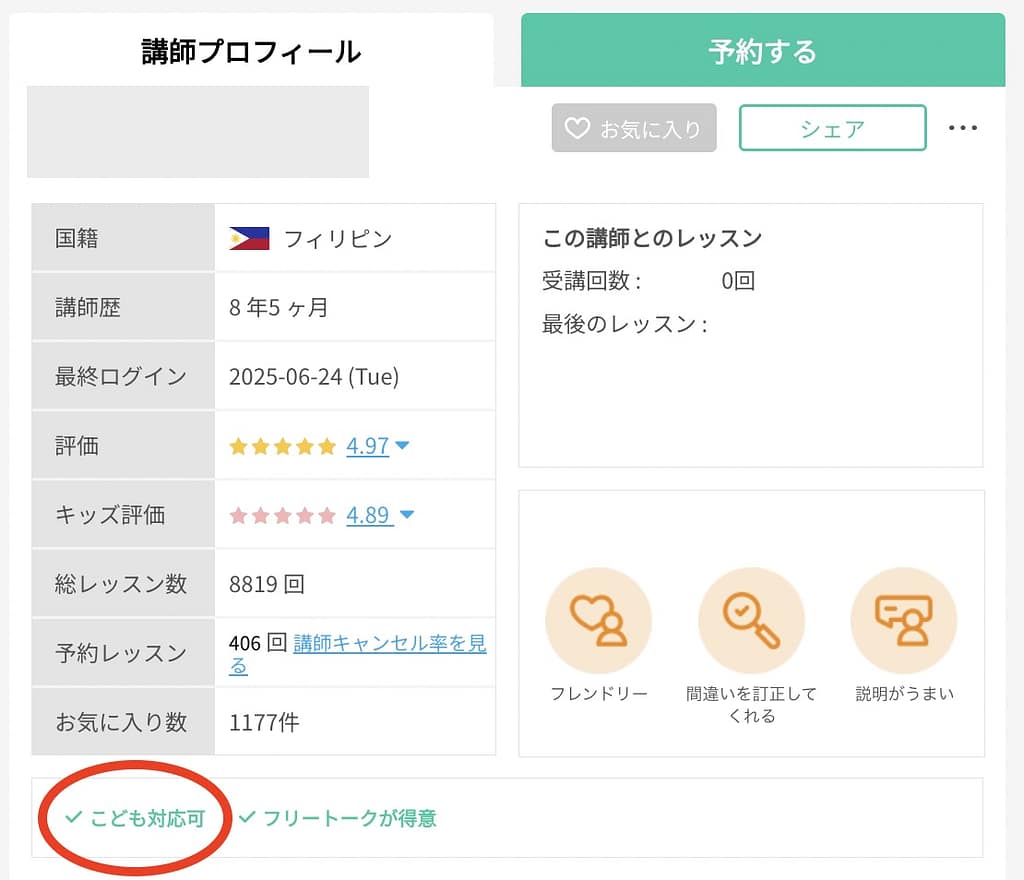This screenshot has height=880, width=1024.
Task: Expand the dropdown arrow next to 4.97
Action: tap(403, 446)
